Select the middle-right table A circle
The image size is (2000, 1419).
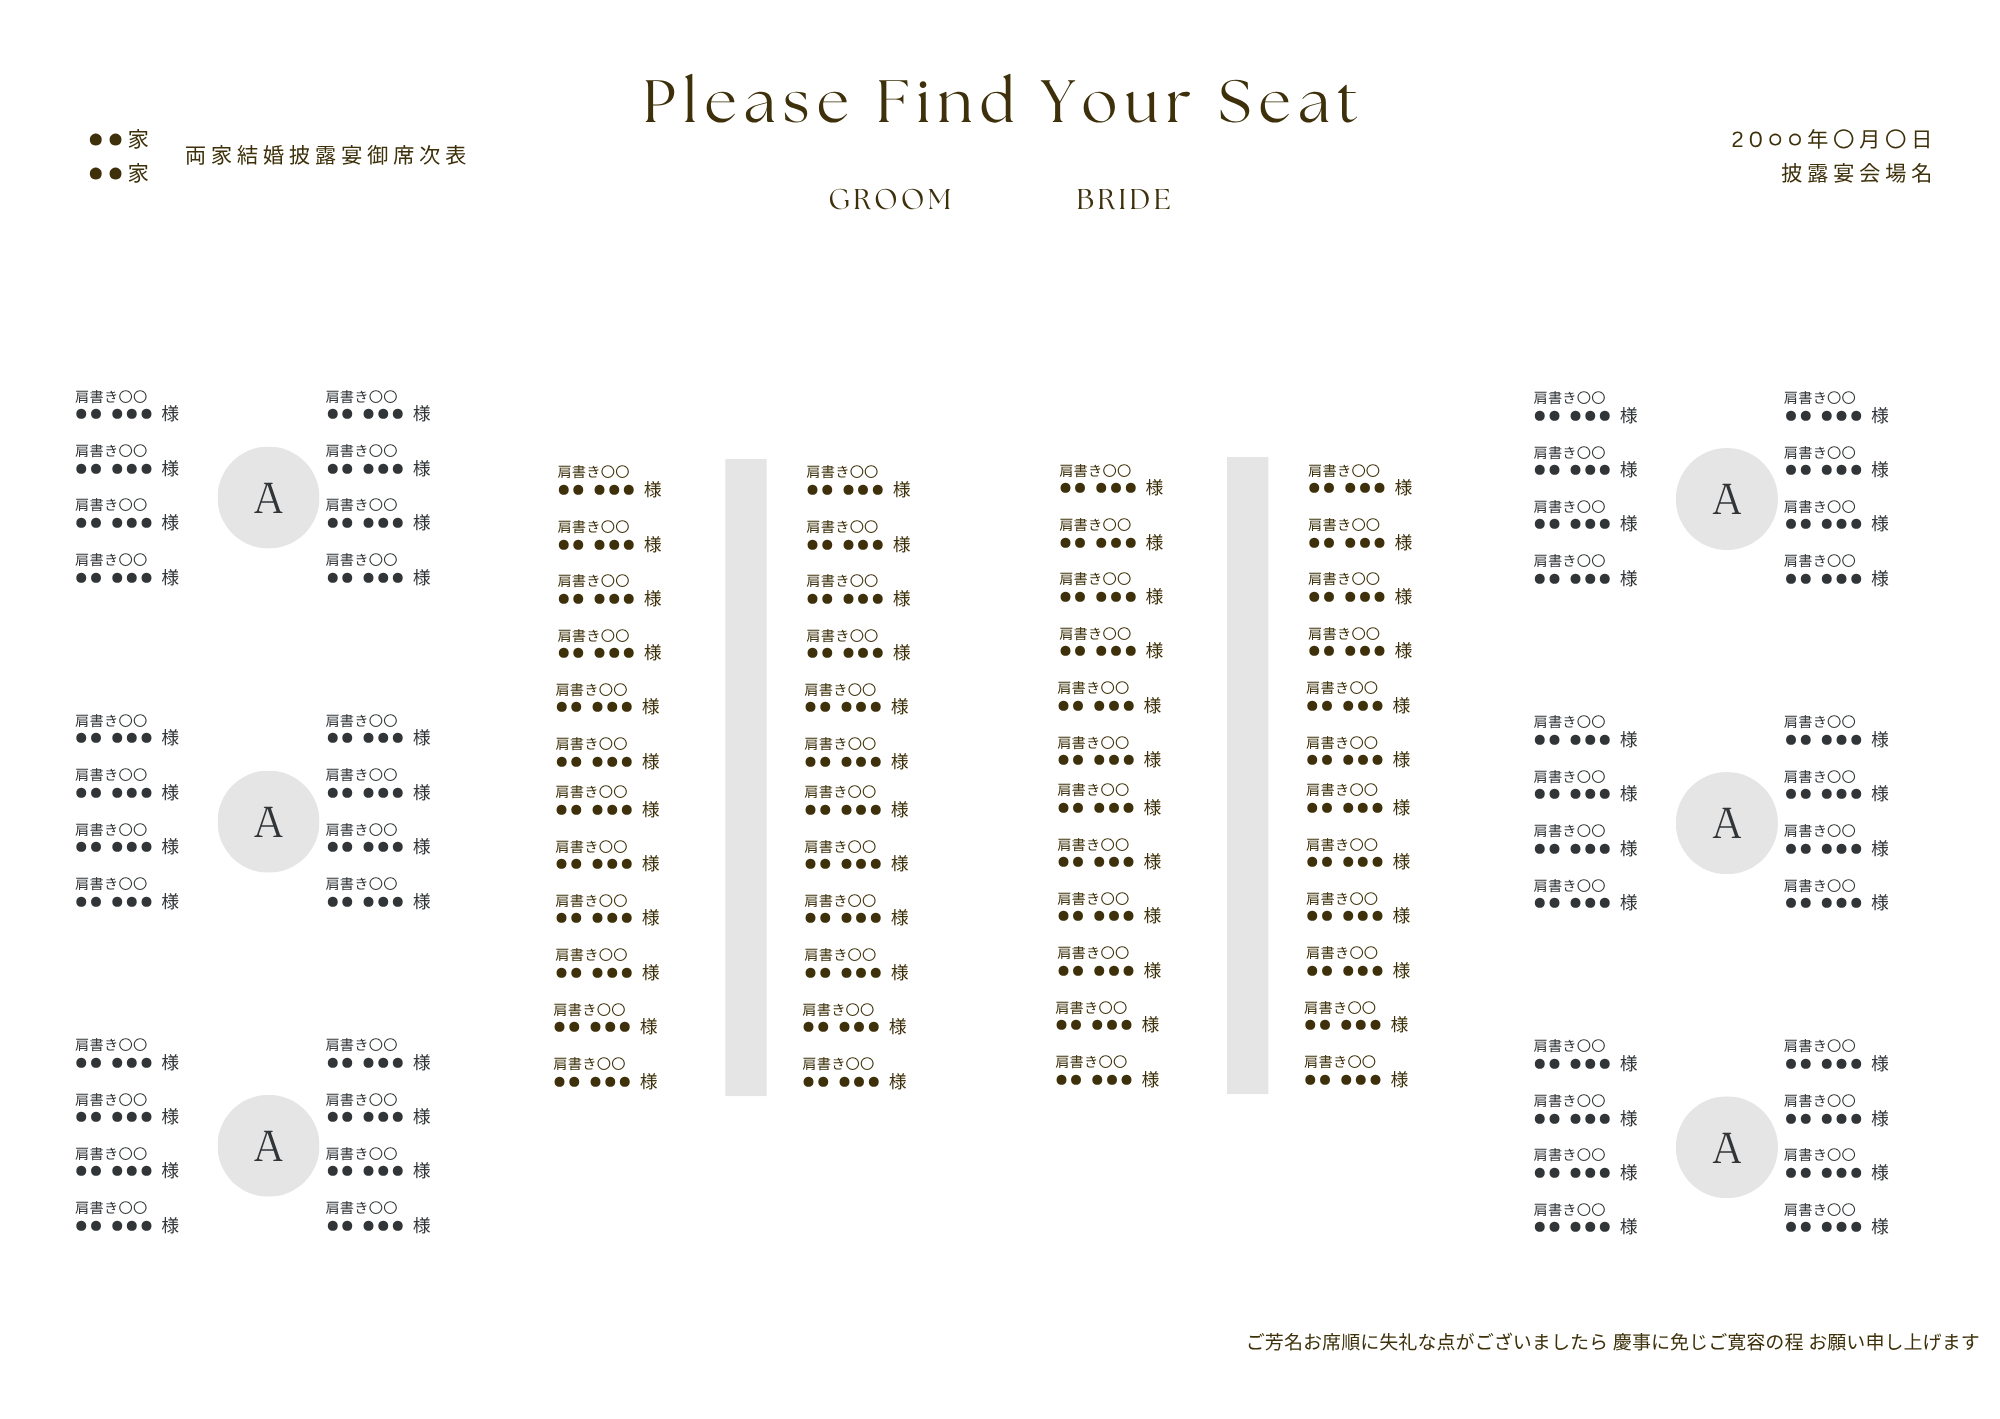pyautogui.click(x=1726, y=823)
